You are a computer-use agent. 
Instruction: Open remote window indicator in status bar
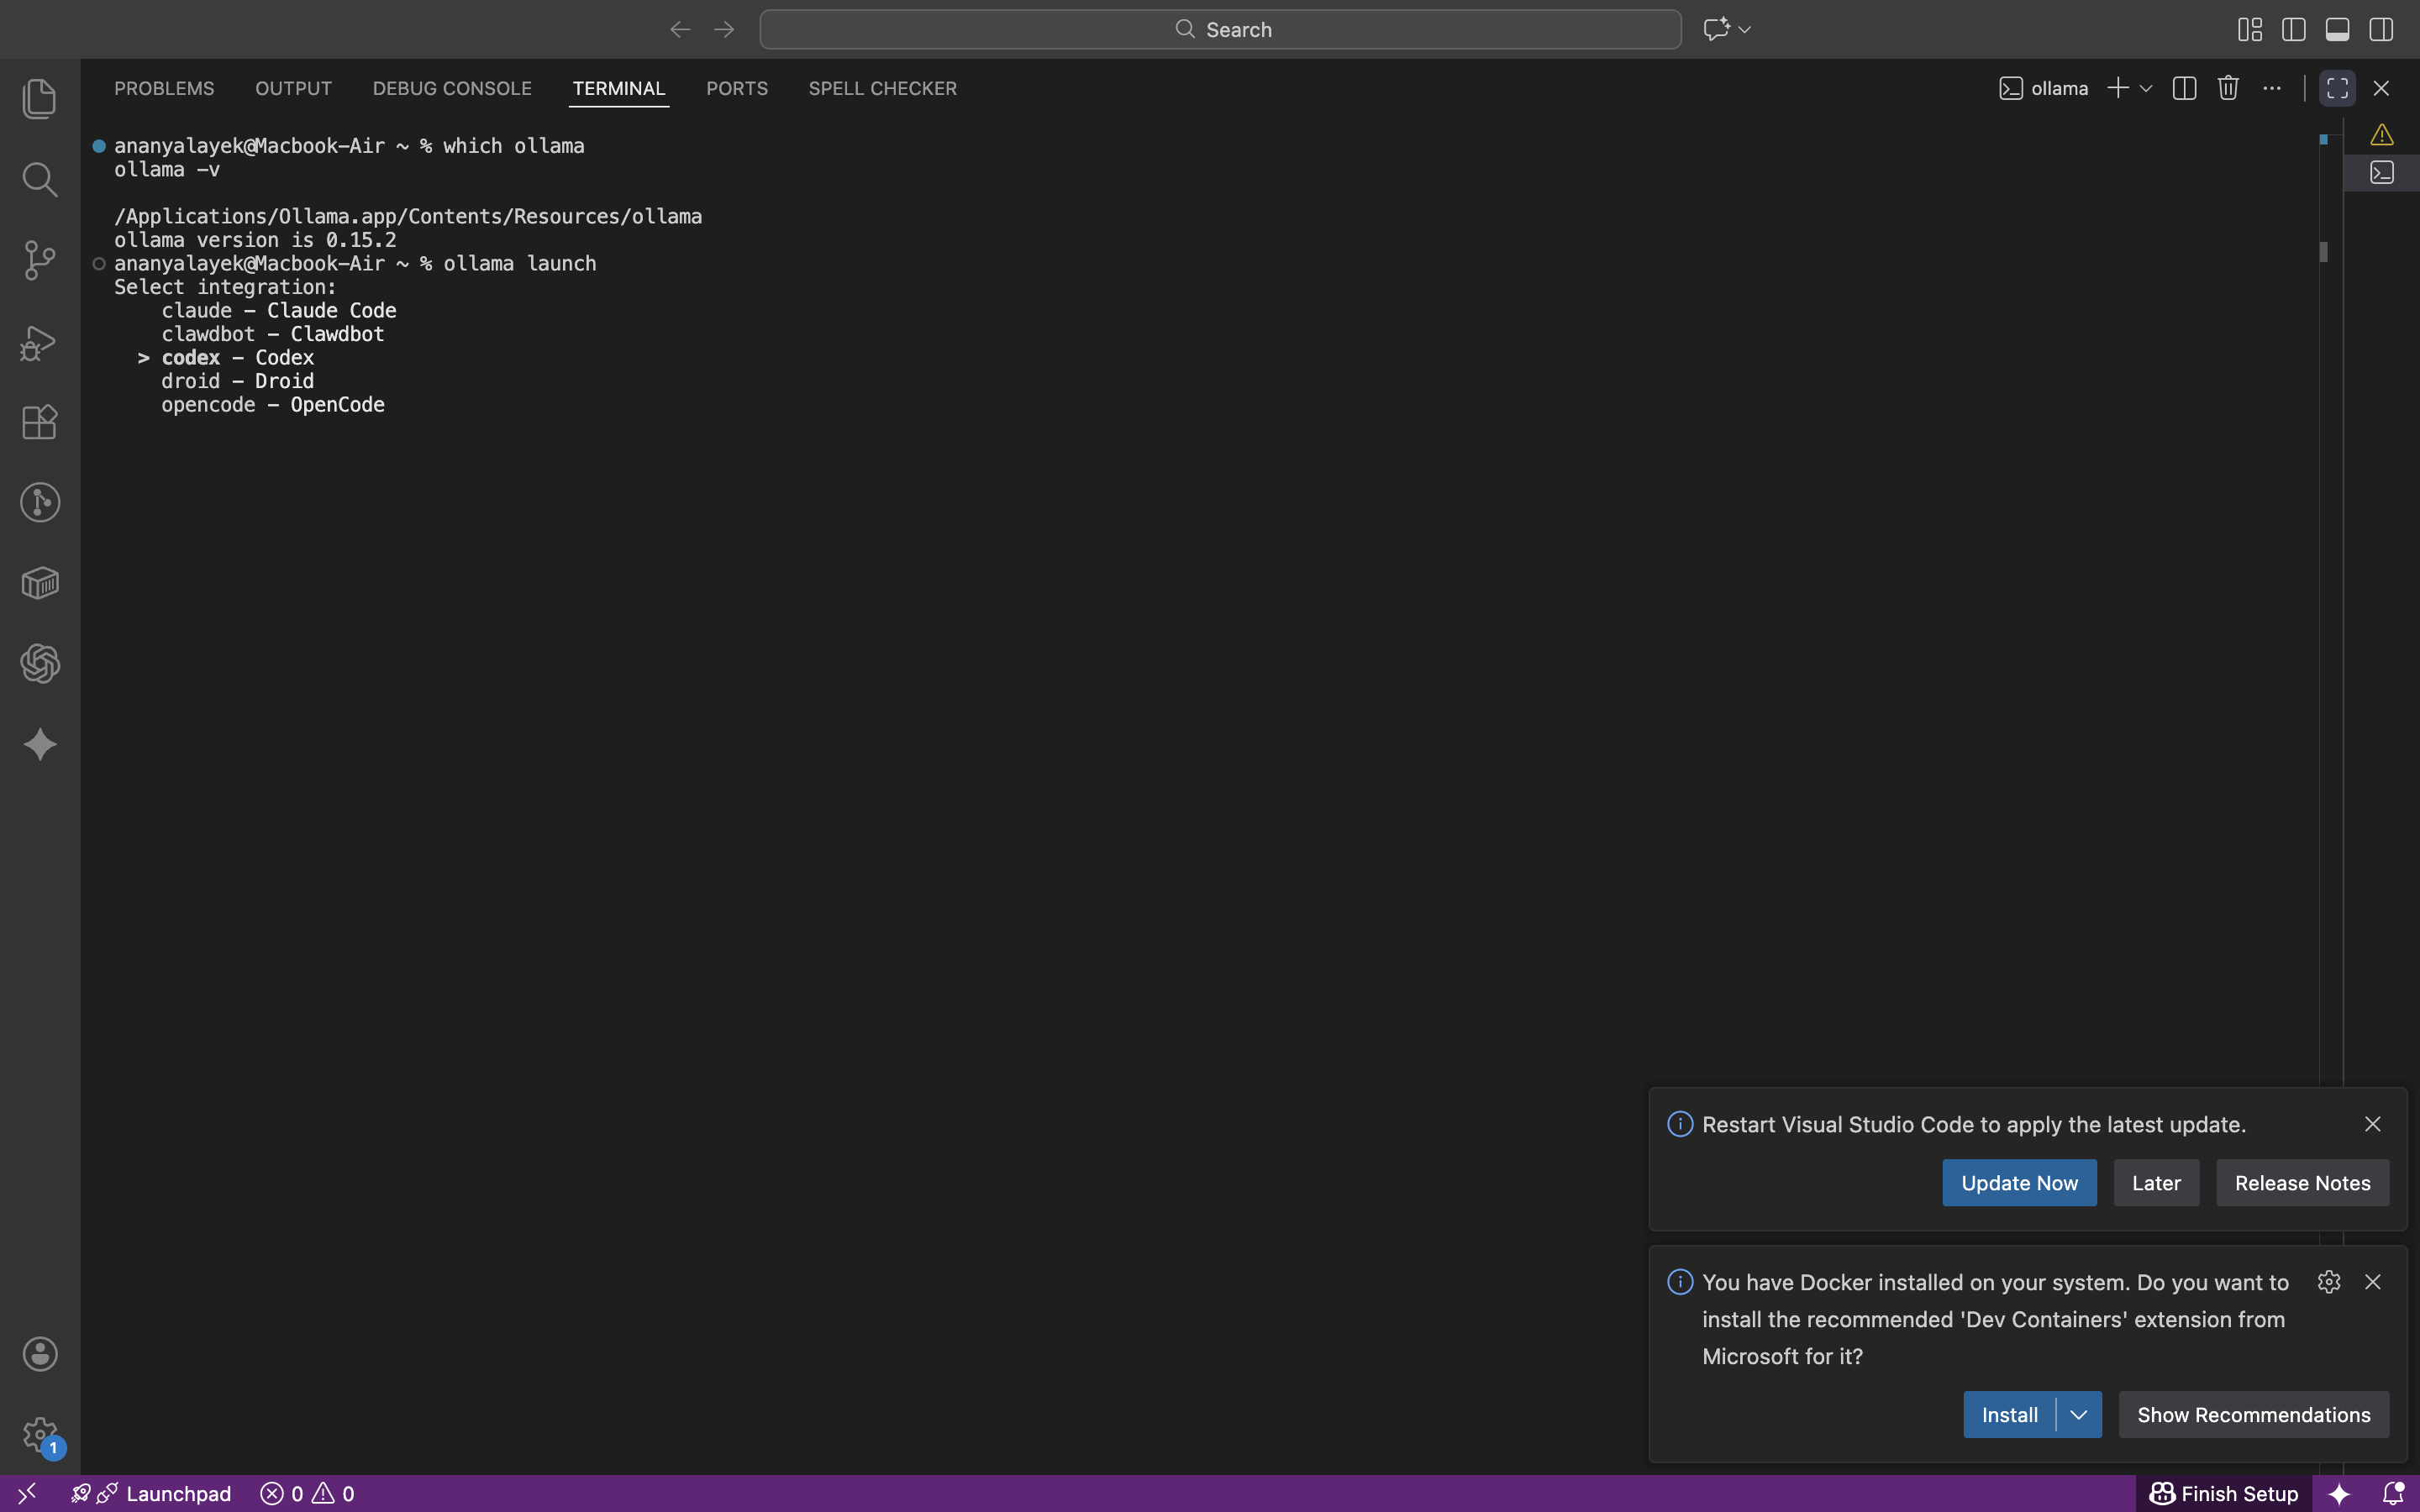click(x=27, y=1493)
